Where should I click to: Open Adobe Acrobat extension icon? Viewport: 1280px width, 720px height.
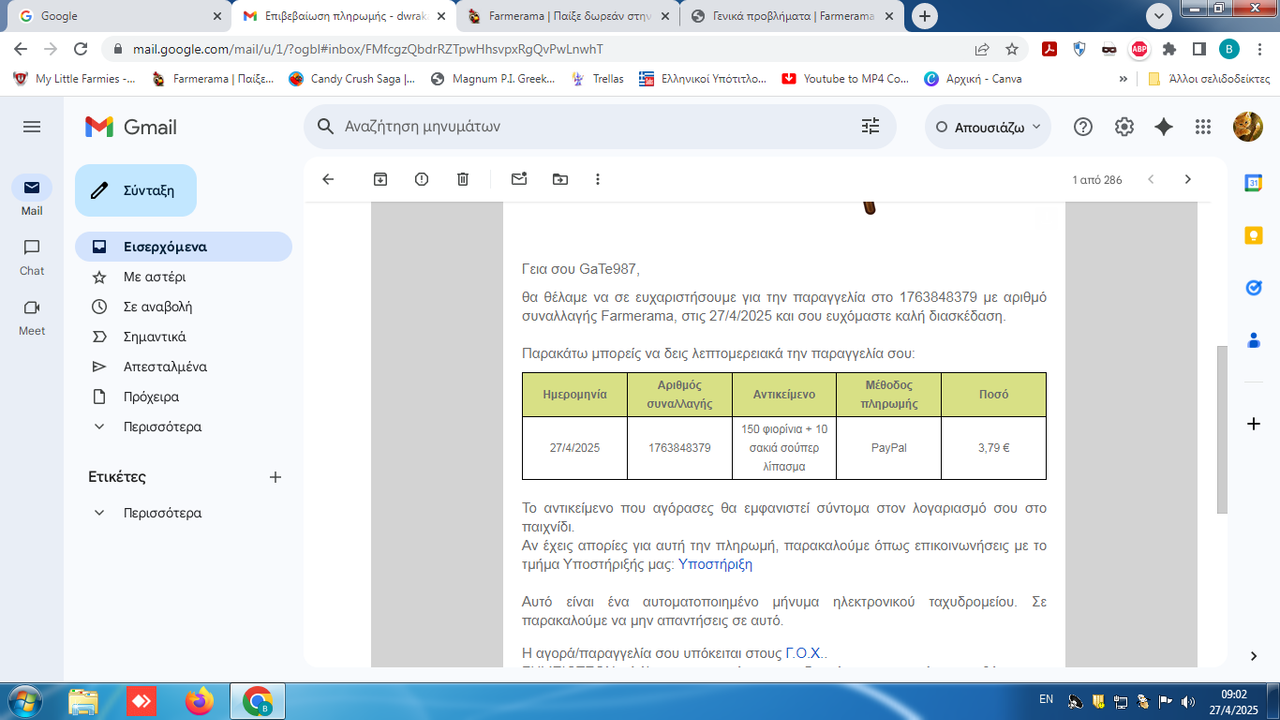1049,49
